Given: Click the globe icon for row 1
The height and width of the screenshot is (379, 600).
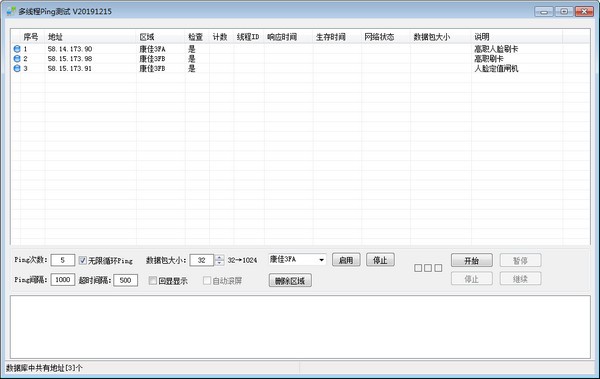Looking at the screenshot, I should coord(17,49).
